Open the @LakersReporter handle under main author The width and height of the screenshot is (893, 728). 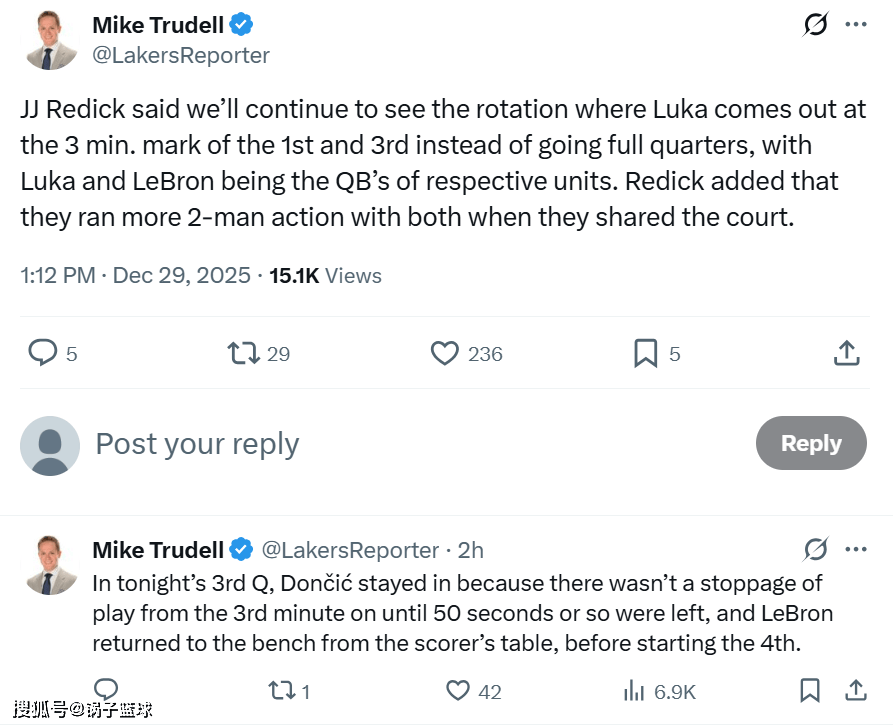(181, 55)
